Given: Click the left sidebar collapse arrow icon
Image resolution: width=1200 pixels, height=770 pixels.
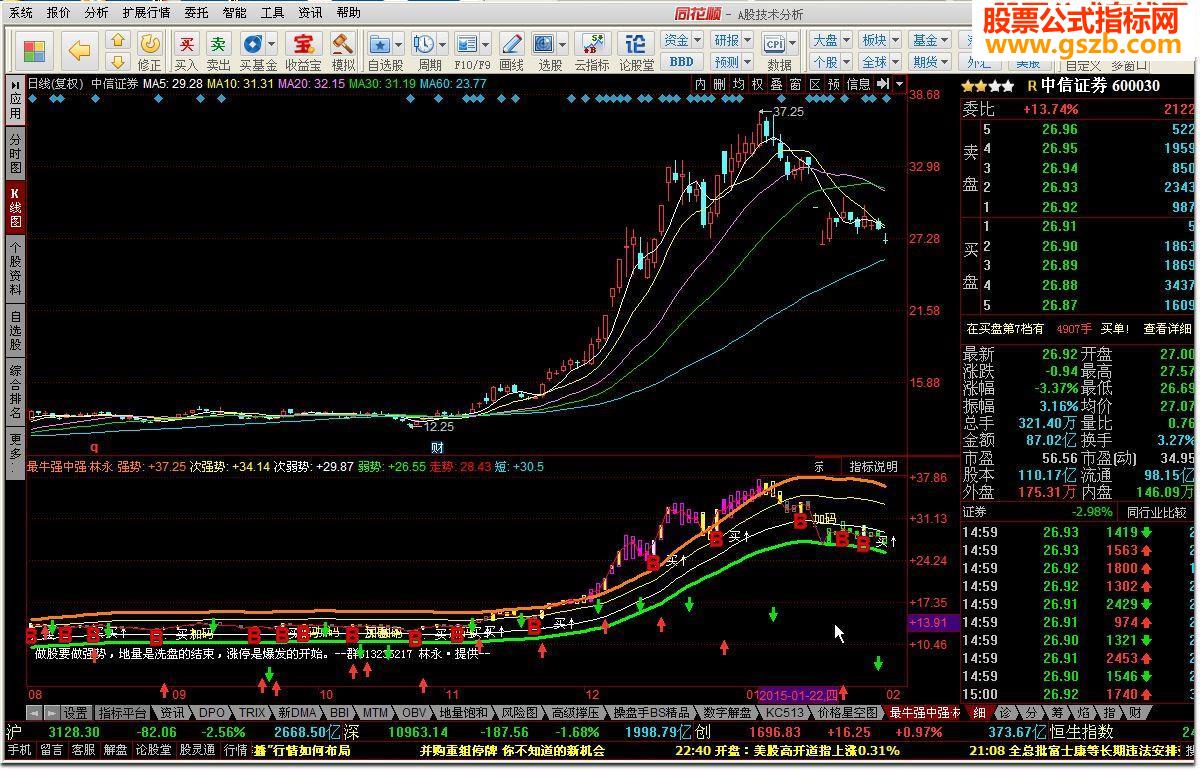Looking at the screenshot, I should (15, 84).
